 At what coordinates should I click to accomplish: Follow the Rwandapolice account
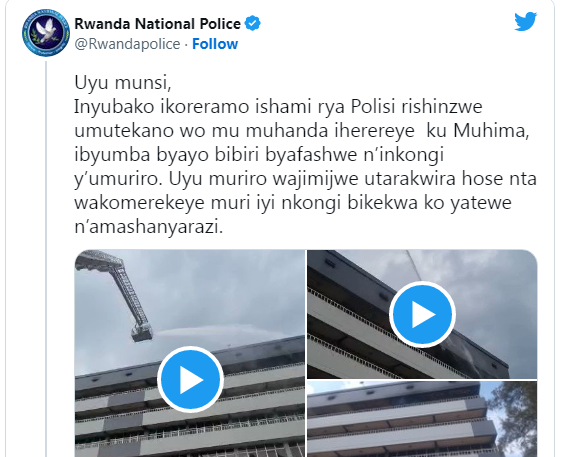[215, 44]
